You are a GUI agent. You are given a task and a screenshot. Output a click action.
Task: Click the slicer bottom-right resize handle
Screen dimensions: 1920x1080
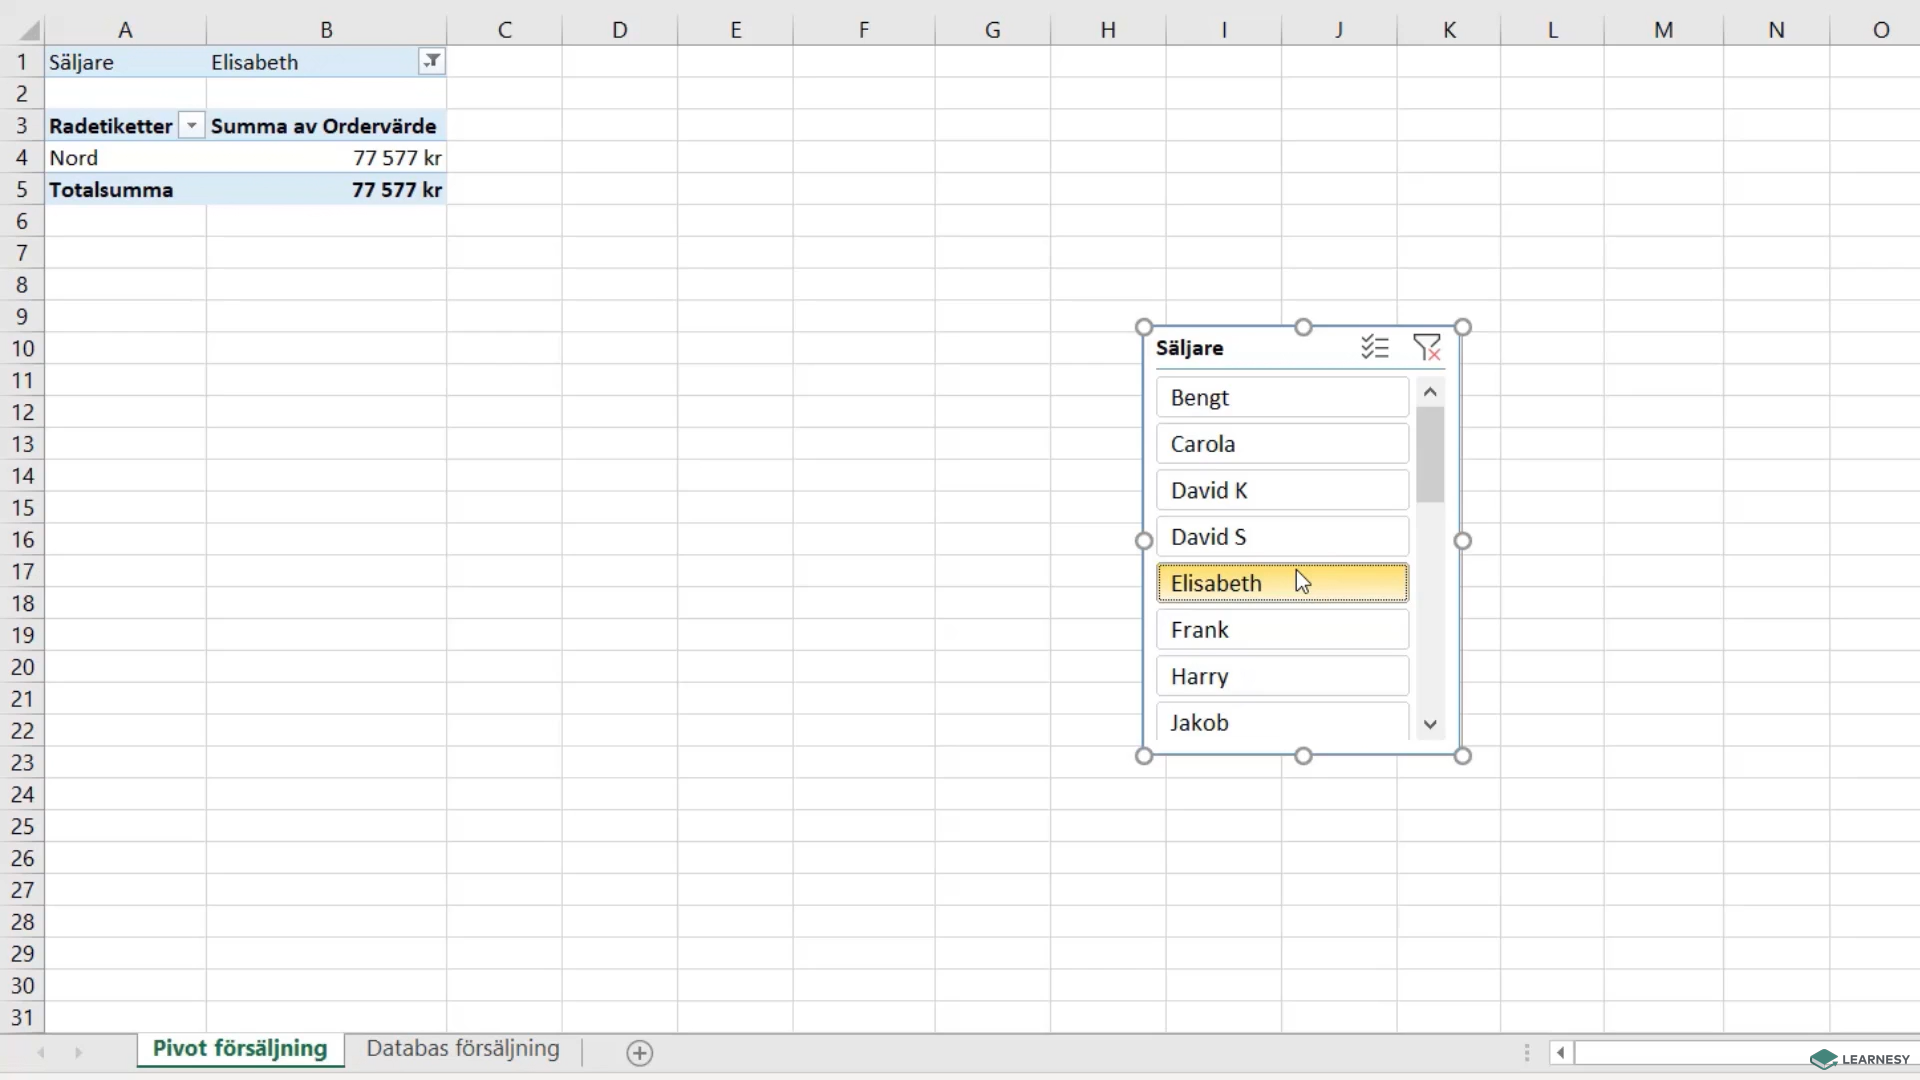point(1463,756)
